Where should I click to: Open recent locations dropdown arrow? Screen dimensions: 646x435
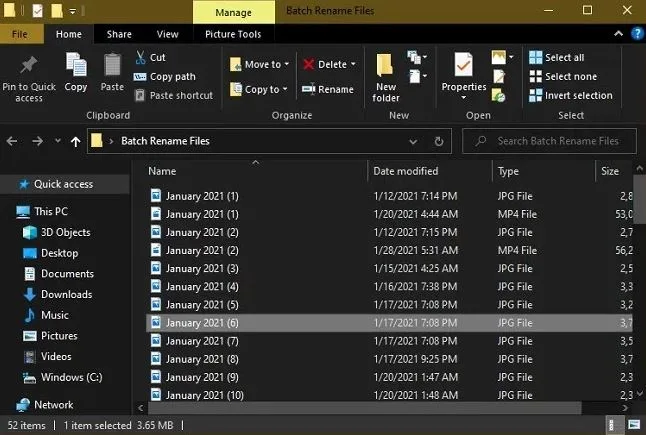point(58,141)
